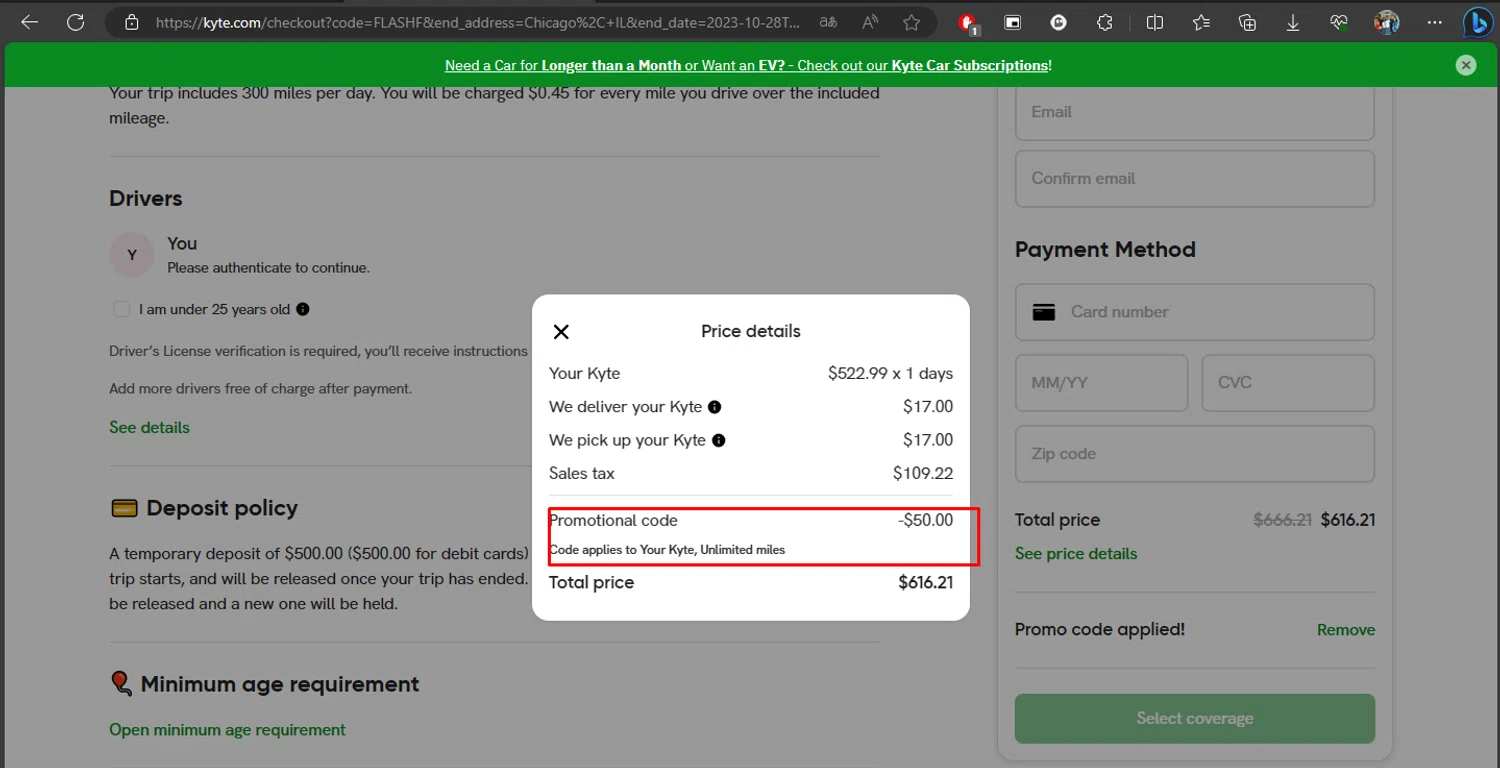The width and height of the screenshot is (1500, 768).
Task: Click the struck-through '$666.21' price
Action: [x=1283, y=520]
